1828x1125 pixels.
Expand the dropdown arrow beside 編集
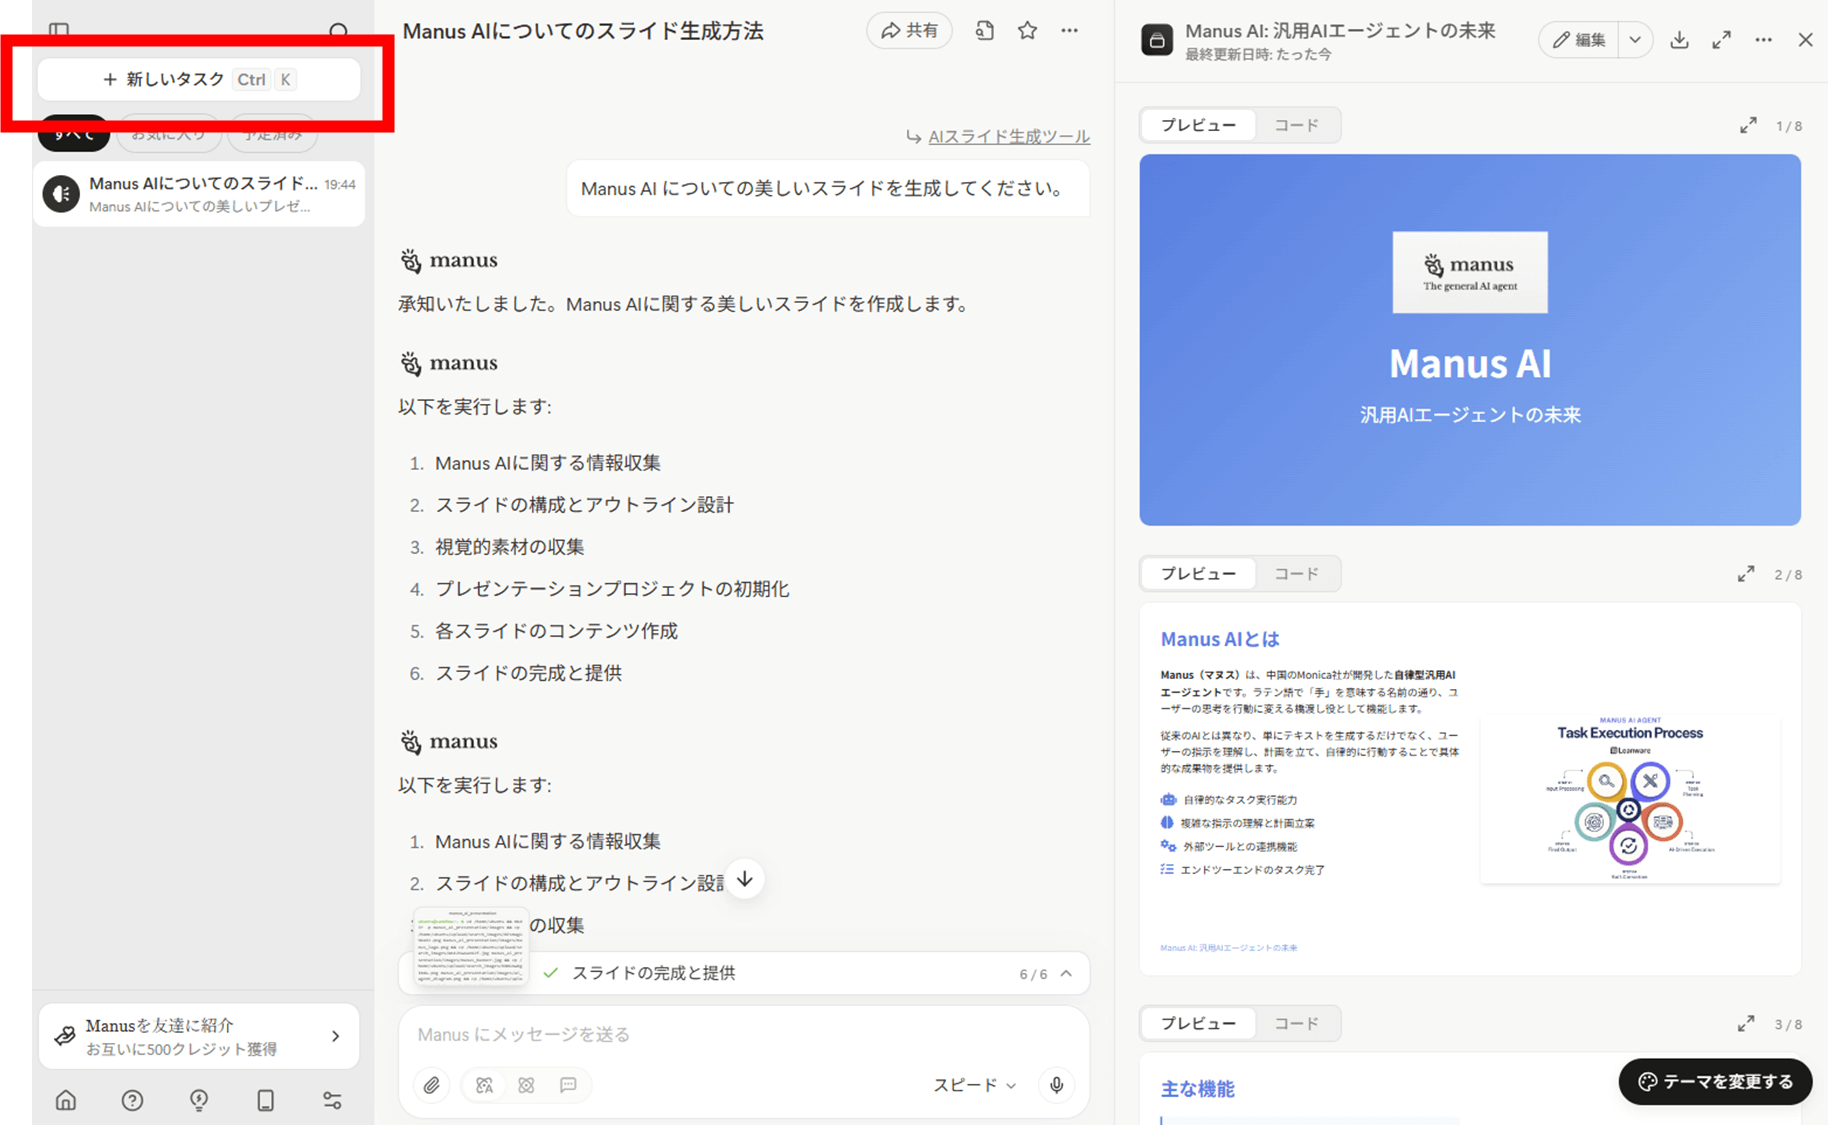[x=1635, y=40]
